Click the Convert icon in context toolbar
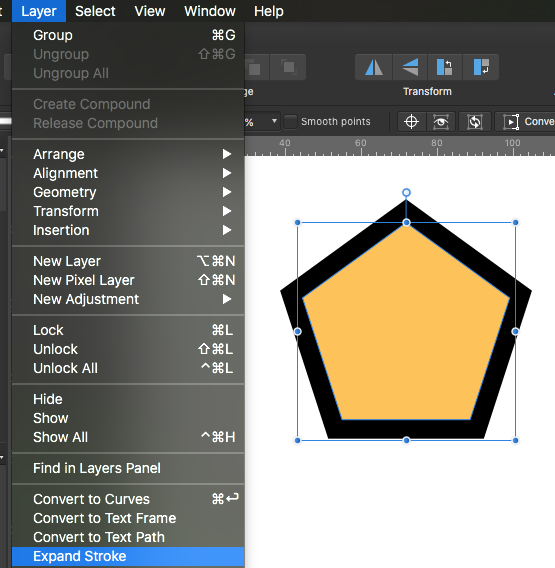This screenshot has height=568, width=555. pos(511,122)
